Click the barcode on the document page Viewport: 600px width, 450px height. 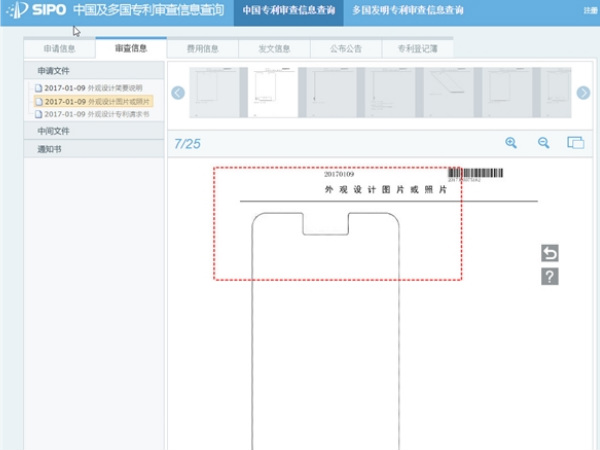click(x=476, y=173)
